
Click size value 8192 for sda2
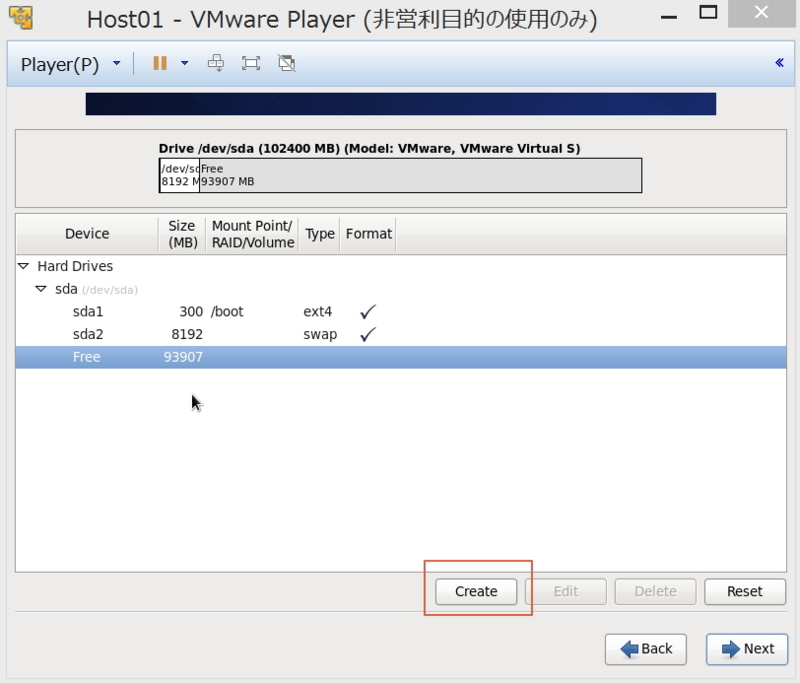187,334
